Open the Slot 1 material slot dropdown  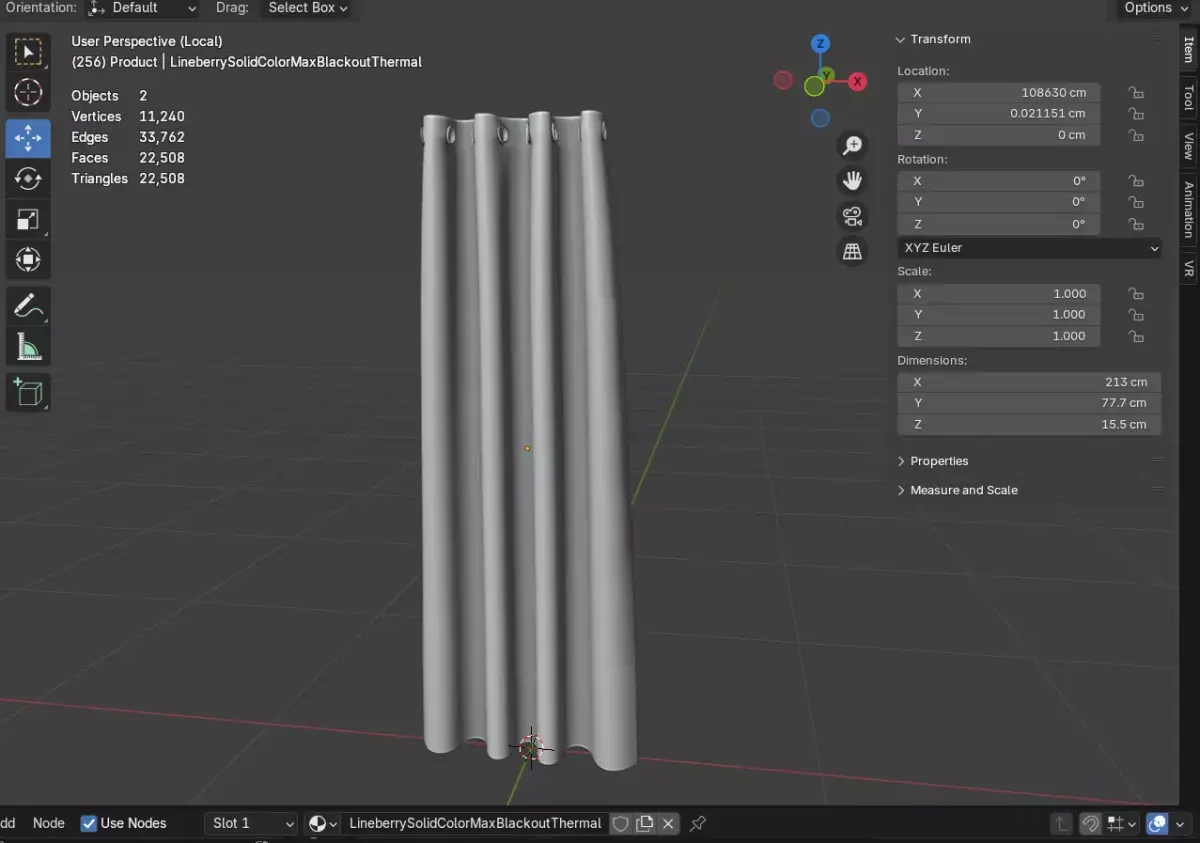(x=252, y=824)
